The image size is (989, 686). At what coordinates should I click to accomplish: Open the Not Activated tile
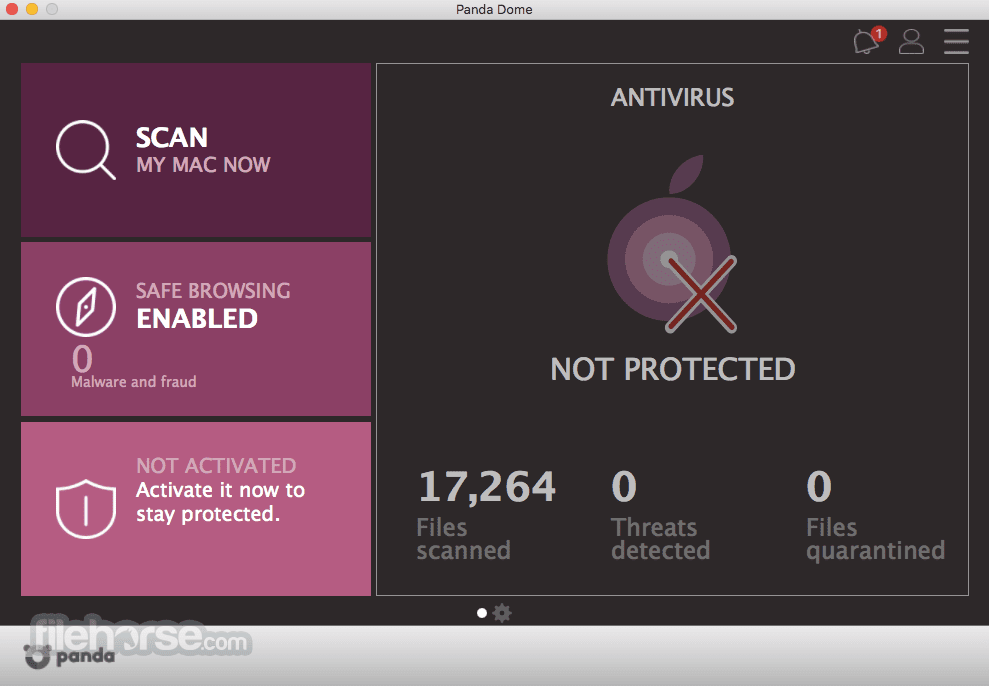coord(196,509)
